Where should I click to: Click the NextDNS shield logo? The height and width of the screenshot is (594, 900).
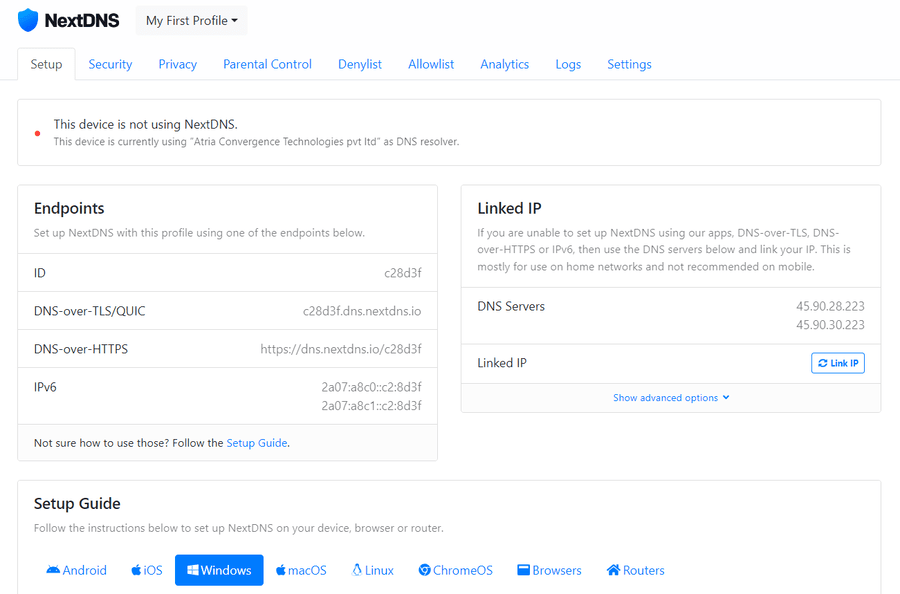click(28, 21)
